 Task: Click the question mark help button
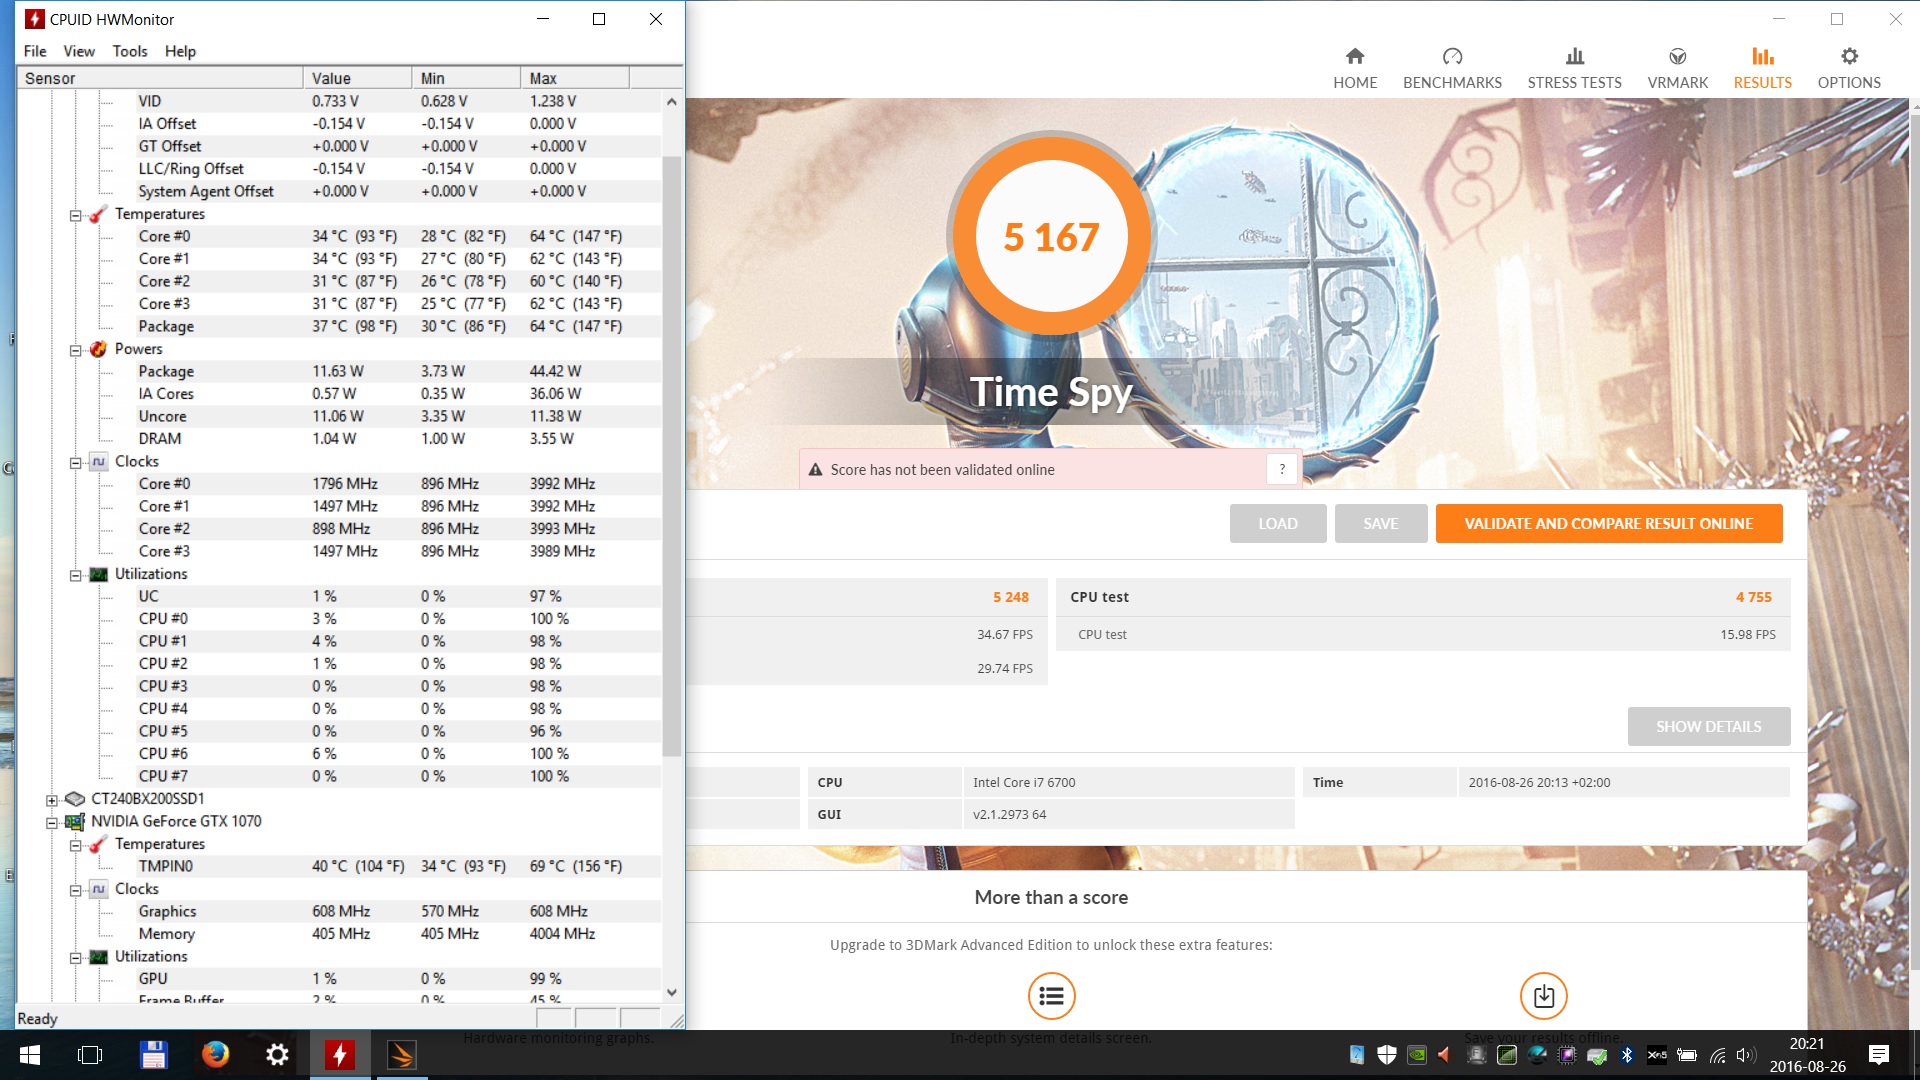[x=1282, y=469]
